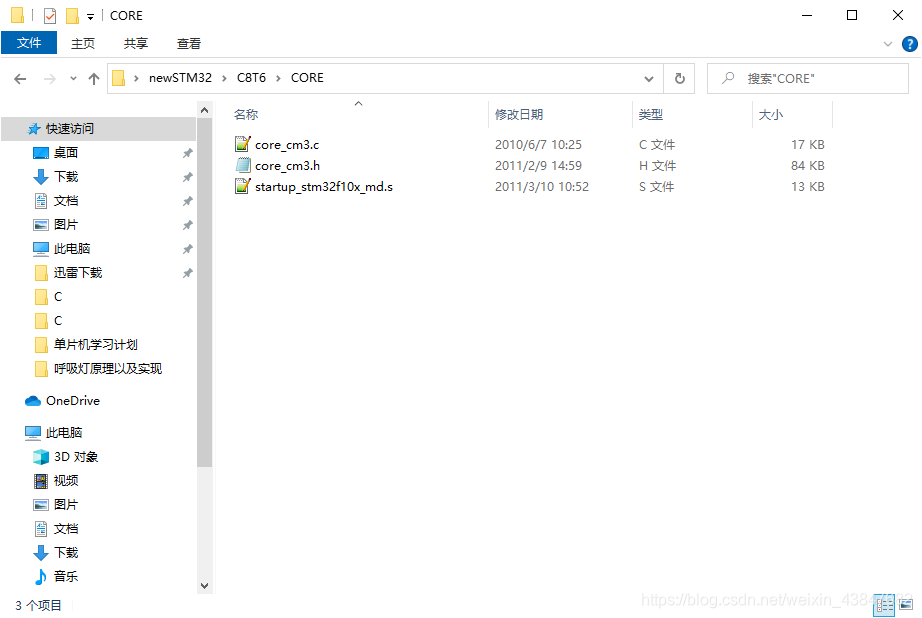Open pinned 文档 under quick access
Viewport: 922px width, 618px height.
click(x=66, y=201)
